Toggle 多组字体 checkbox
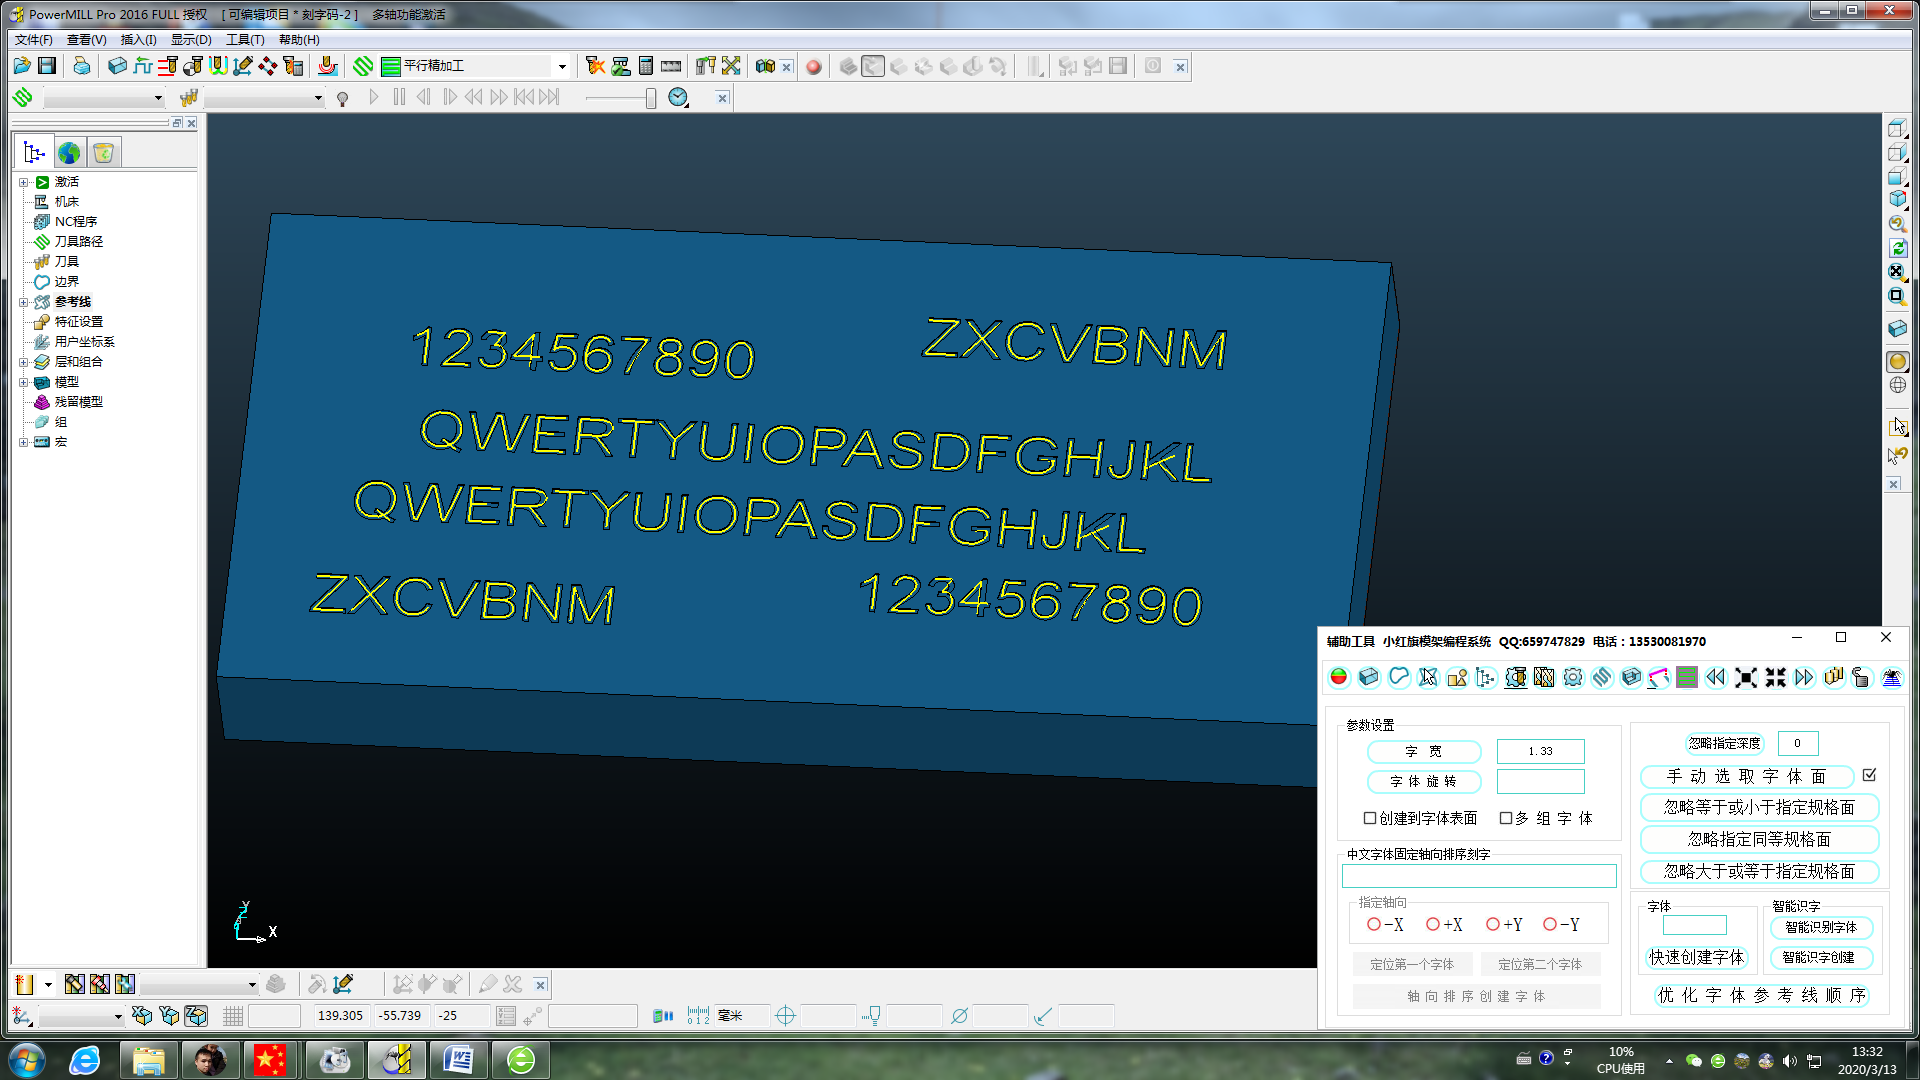 1506,818
